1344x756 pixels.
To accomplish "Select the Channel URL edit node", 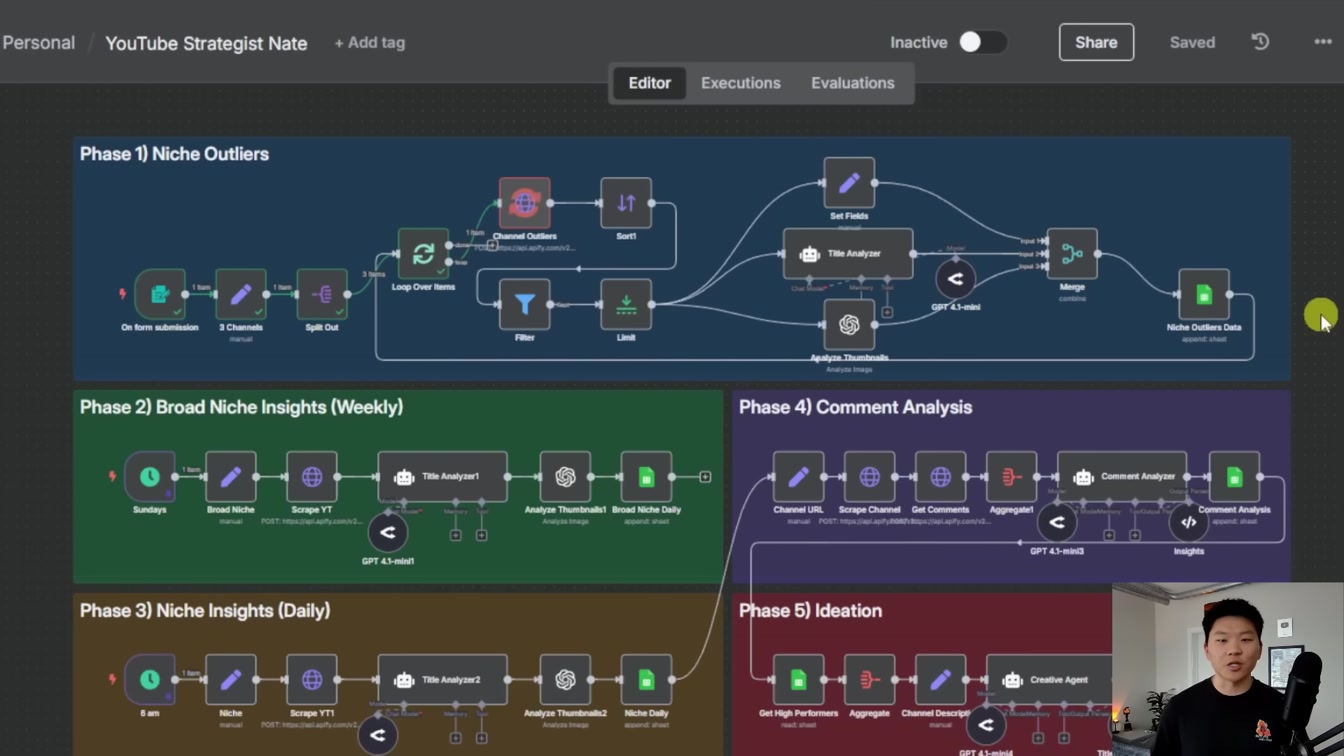I will (798, 477).
